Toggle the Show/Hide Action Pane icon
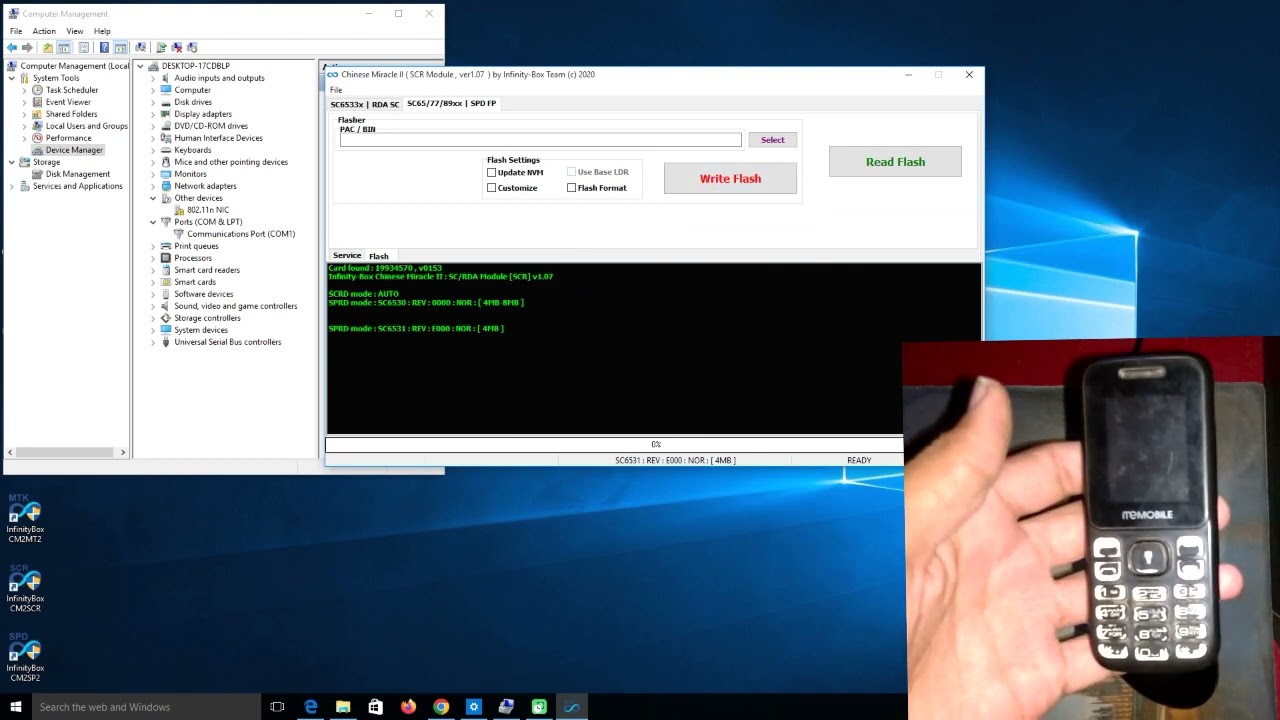The height and width of the screenshot is (720, 1280). [x=120, y=47]
